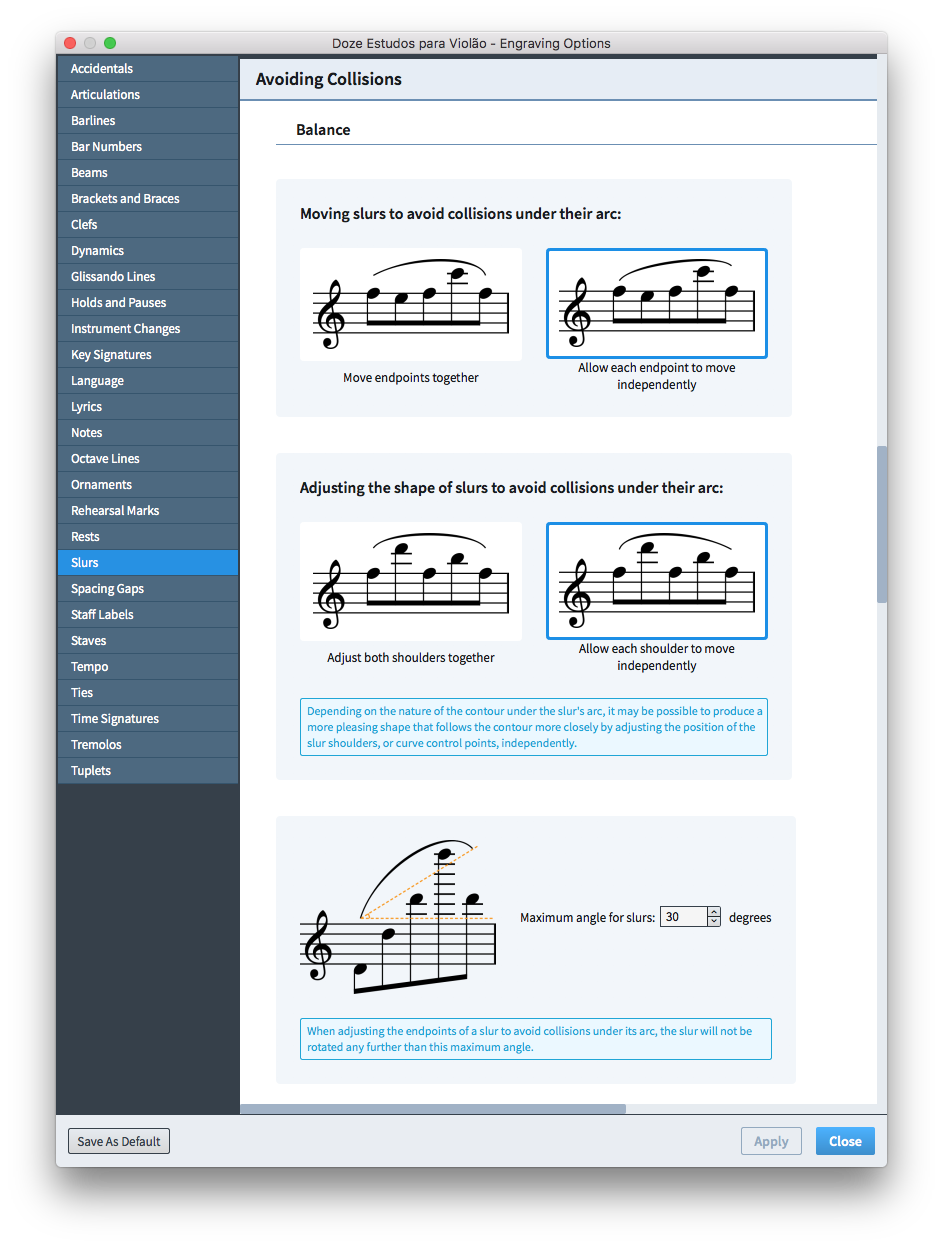This screenshot has width=943, height=1247.
Task: Click the horizontal scrollbar at bottom
Action: [x=433, y=1109]
